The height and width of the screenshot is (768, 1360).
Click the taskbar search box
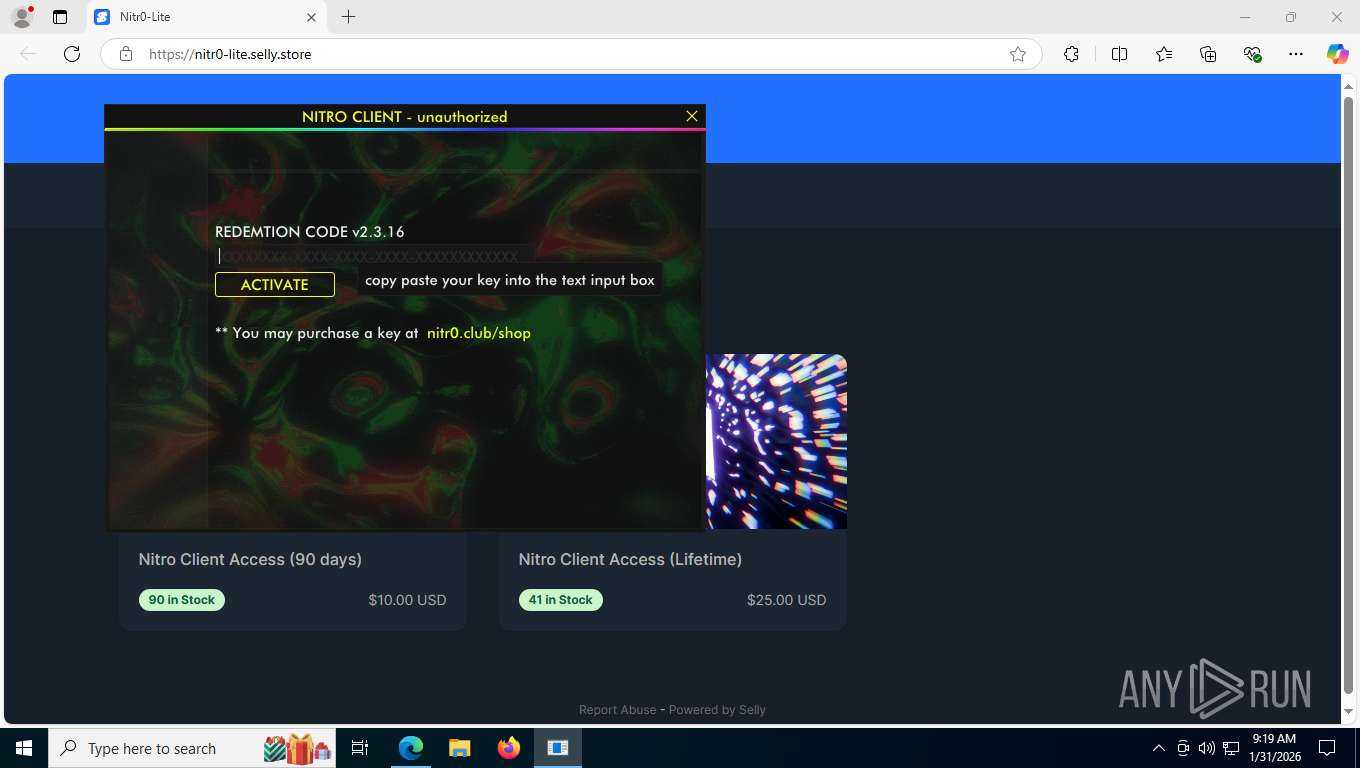click(x=193, y=748)
